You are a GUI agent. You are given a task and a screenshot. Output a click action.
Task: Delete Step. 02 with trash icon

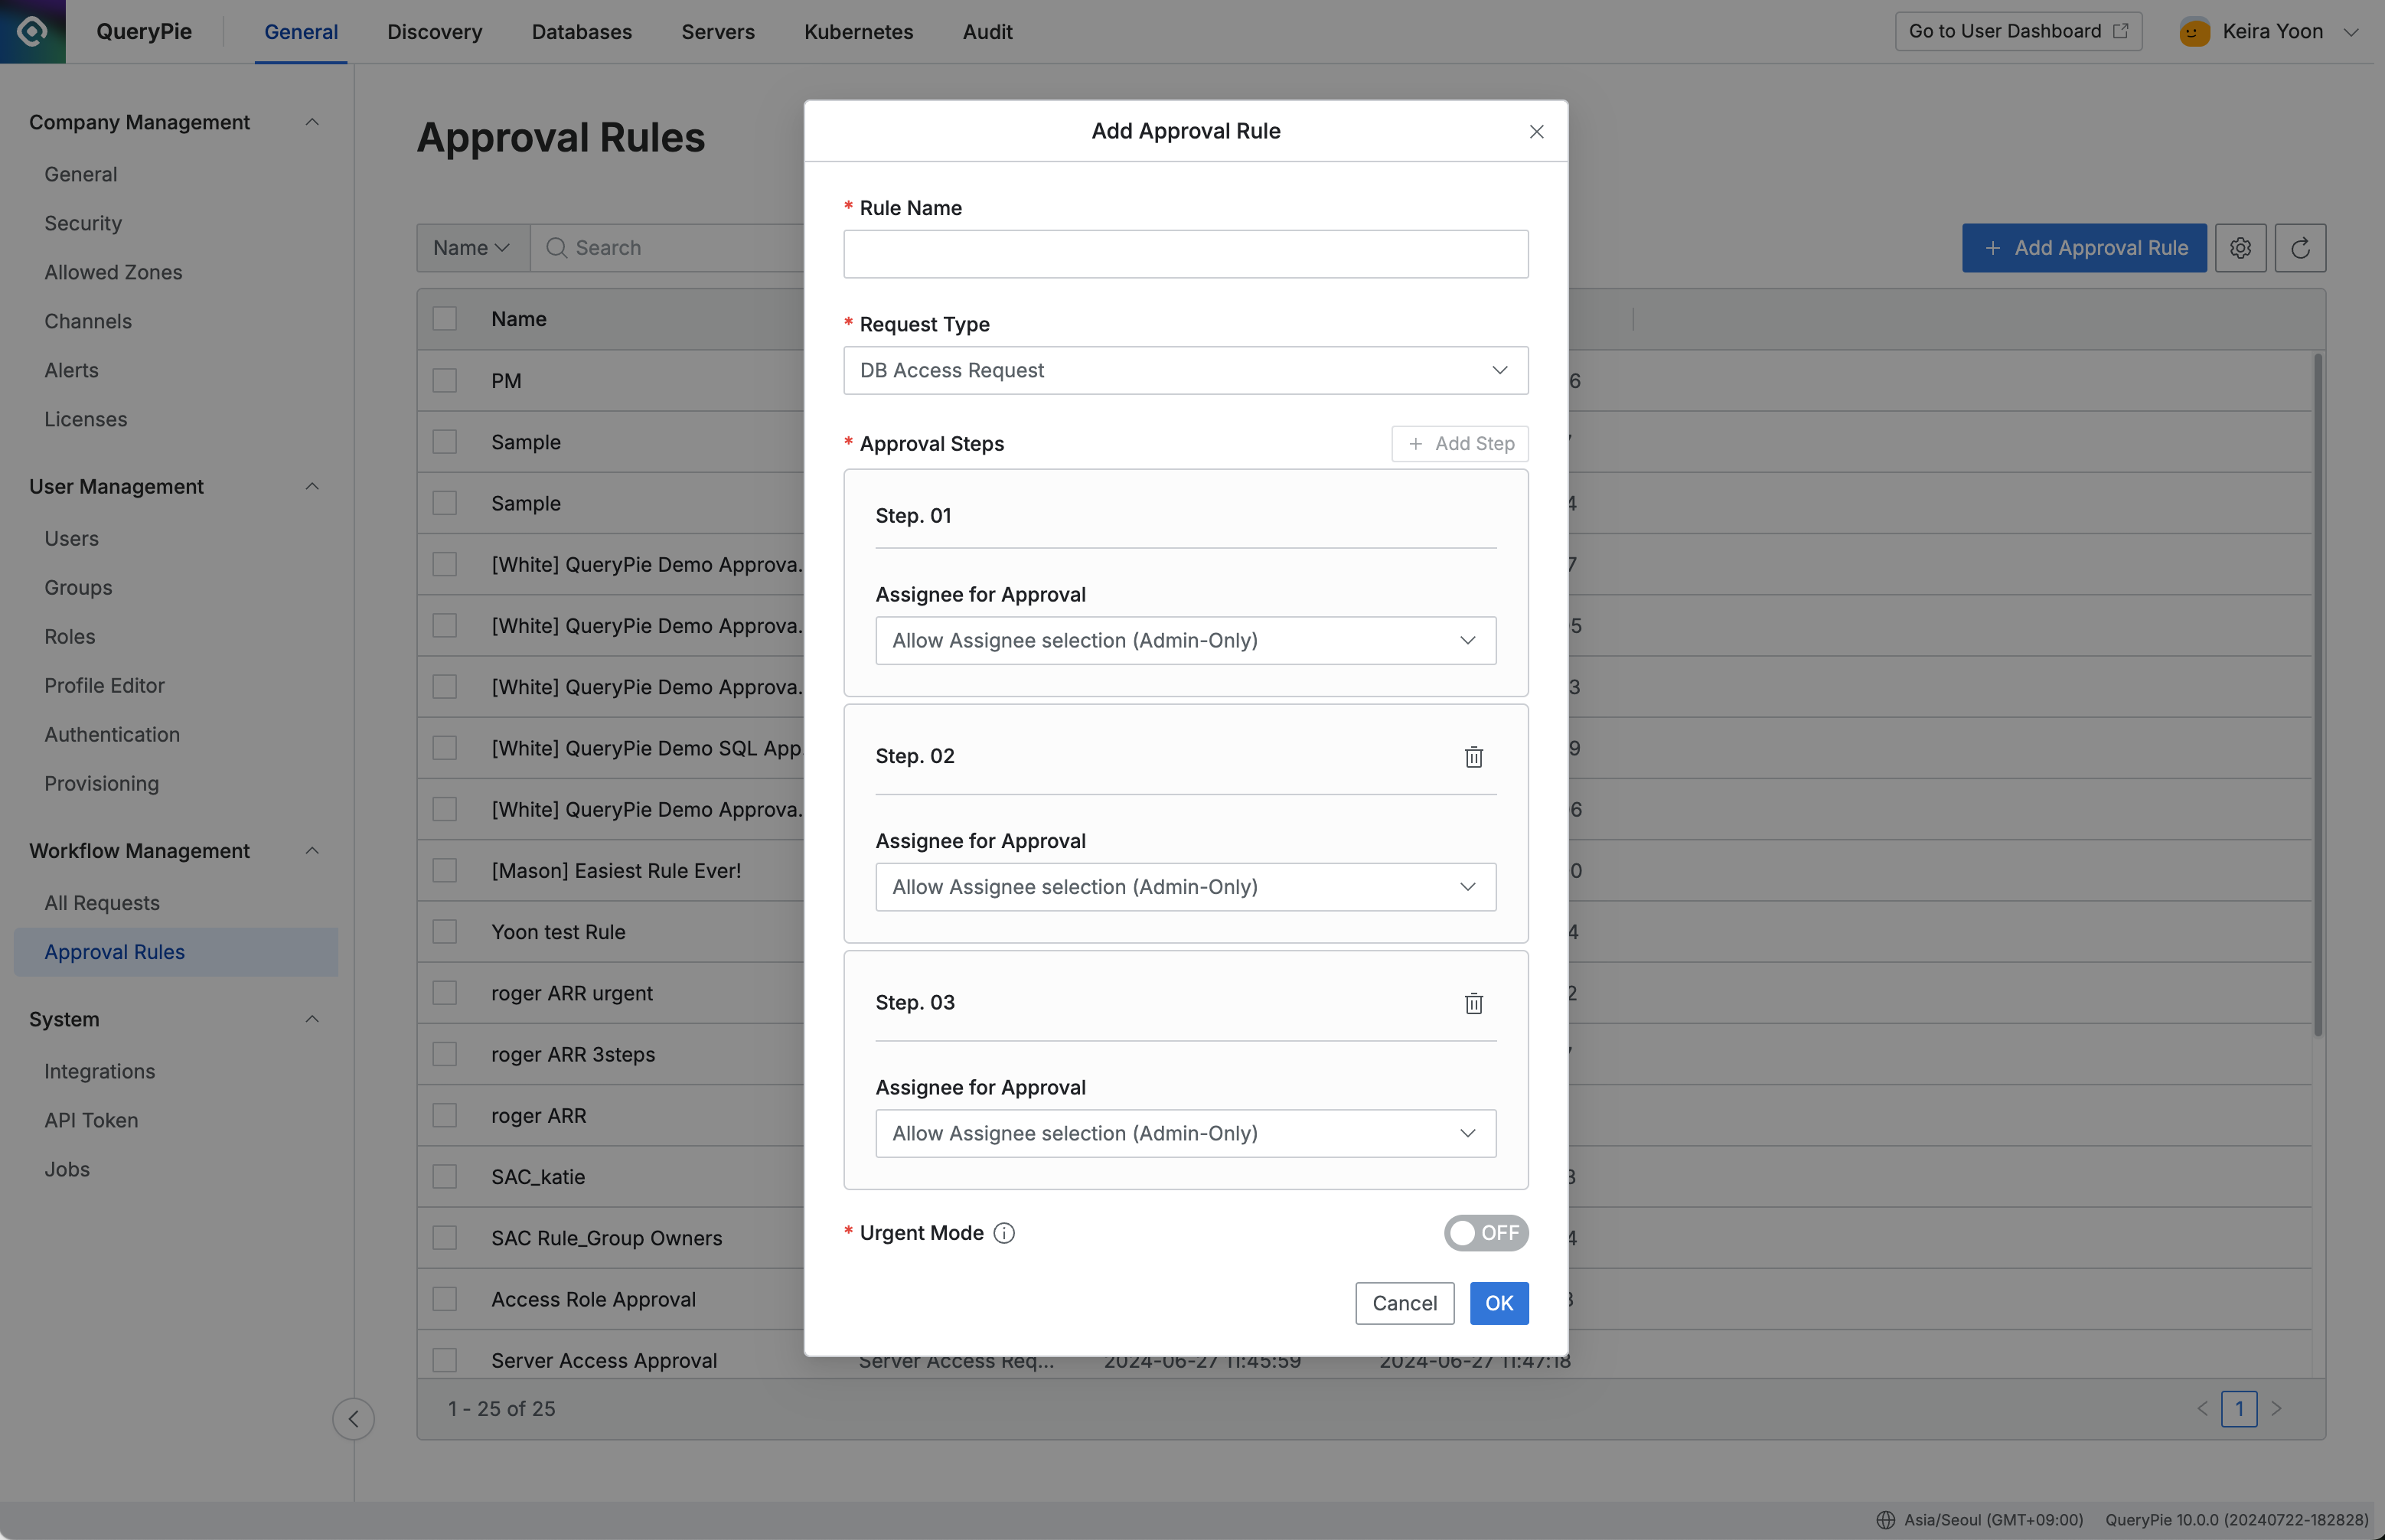click(x=1473, y=757)
